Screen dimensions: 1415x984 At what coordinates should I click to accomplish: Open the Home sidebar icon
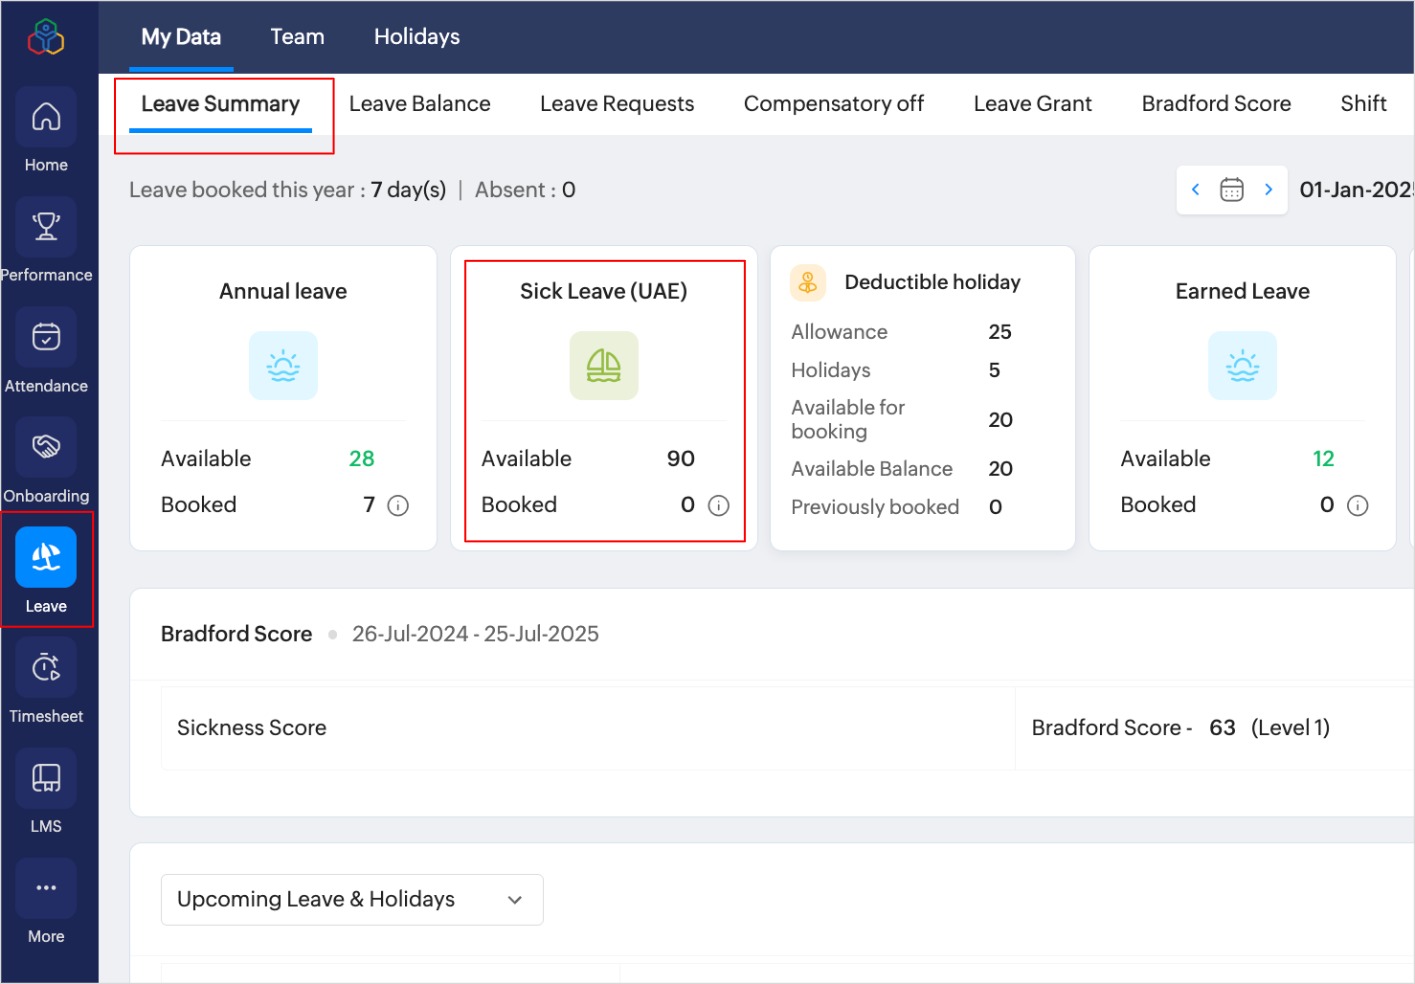click(46, 118)
